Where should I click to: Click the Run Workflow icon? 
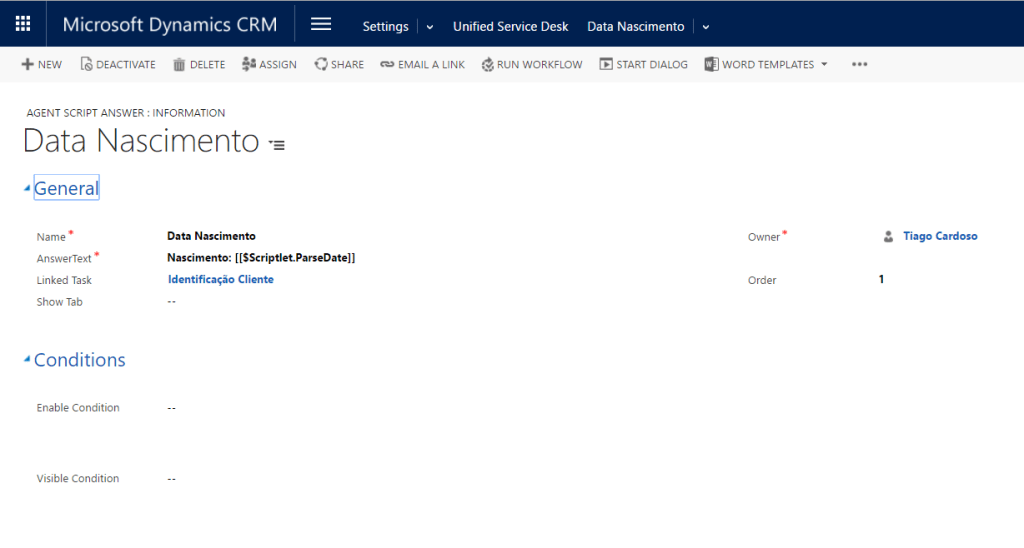[x=487, y=64]
